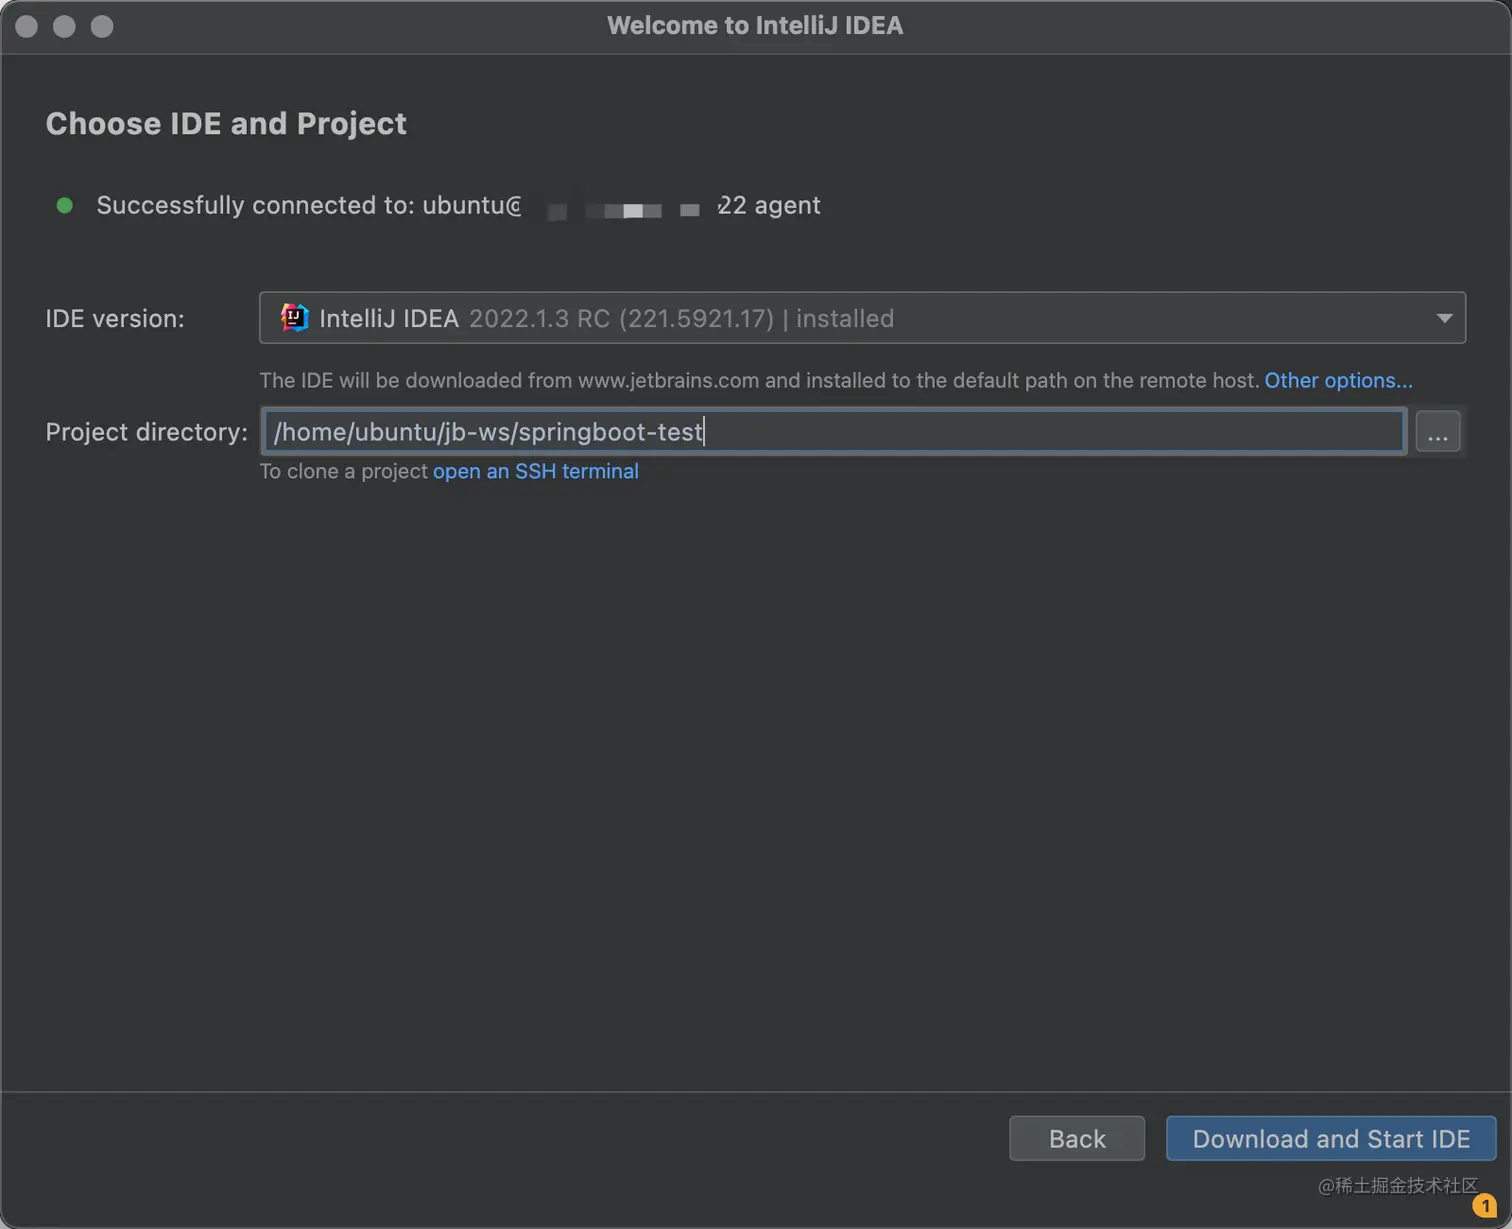Open the Other options link
This screenshot has height=1229, width=1512.
[x=1338, y=380]
